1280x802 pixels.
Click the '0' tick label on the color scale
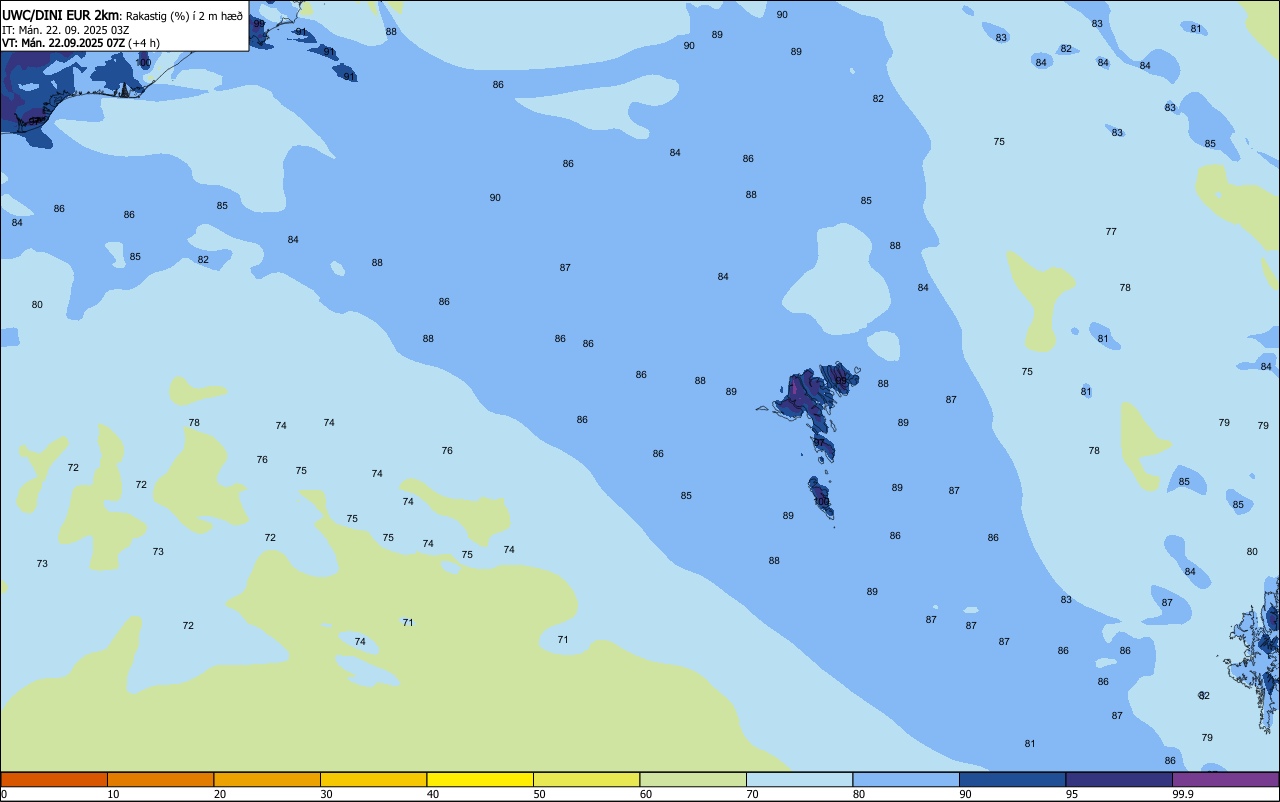[x=4, y=794]
